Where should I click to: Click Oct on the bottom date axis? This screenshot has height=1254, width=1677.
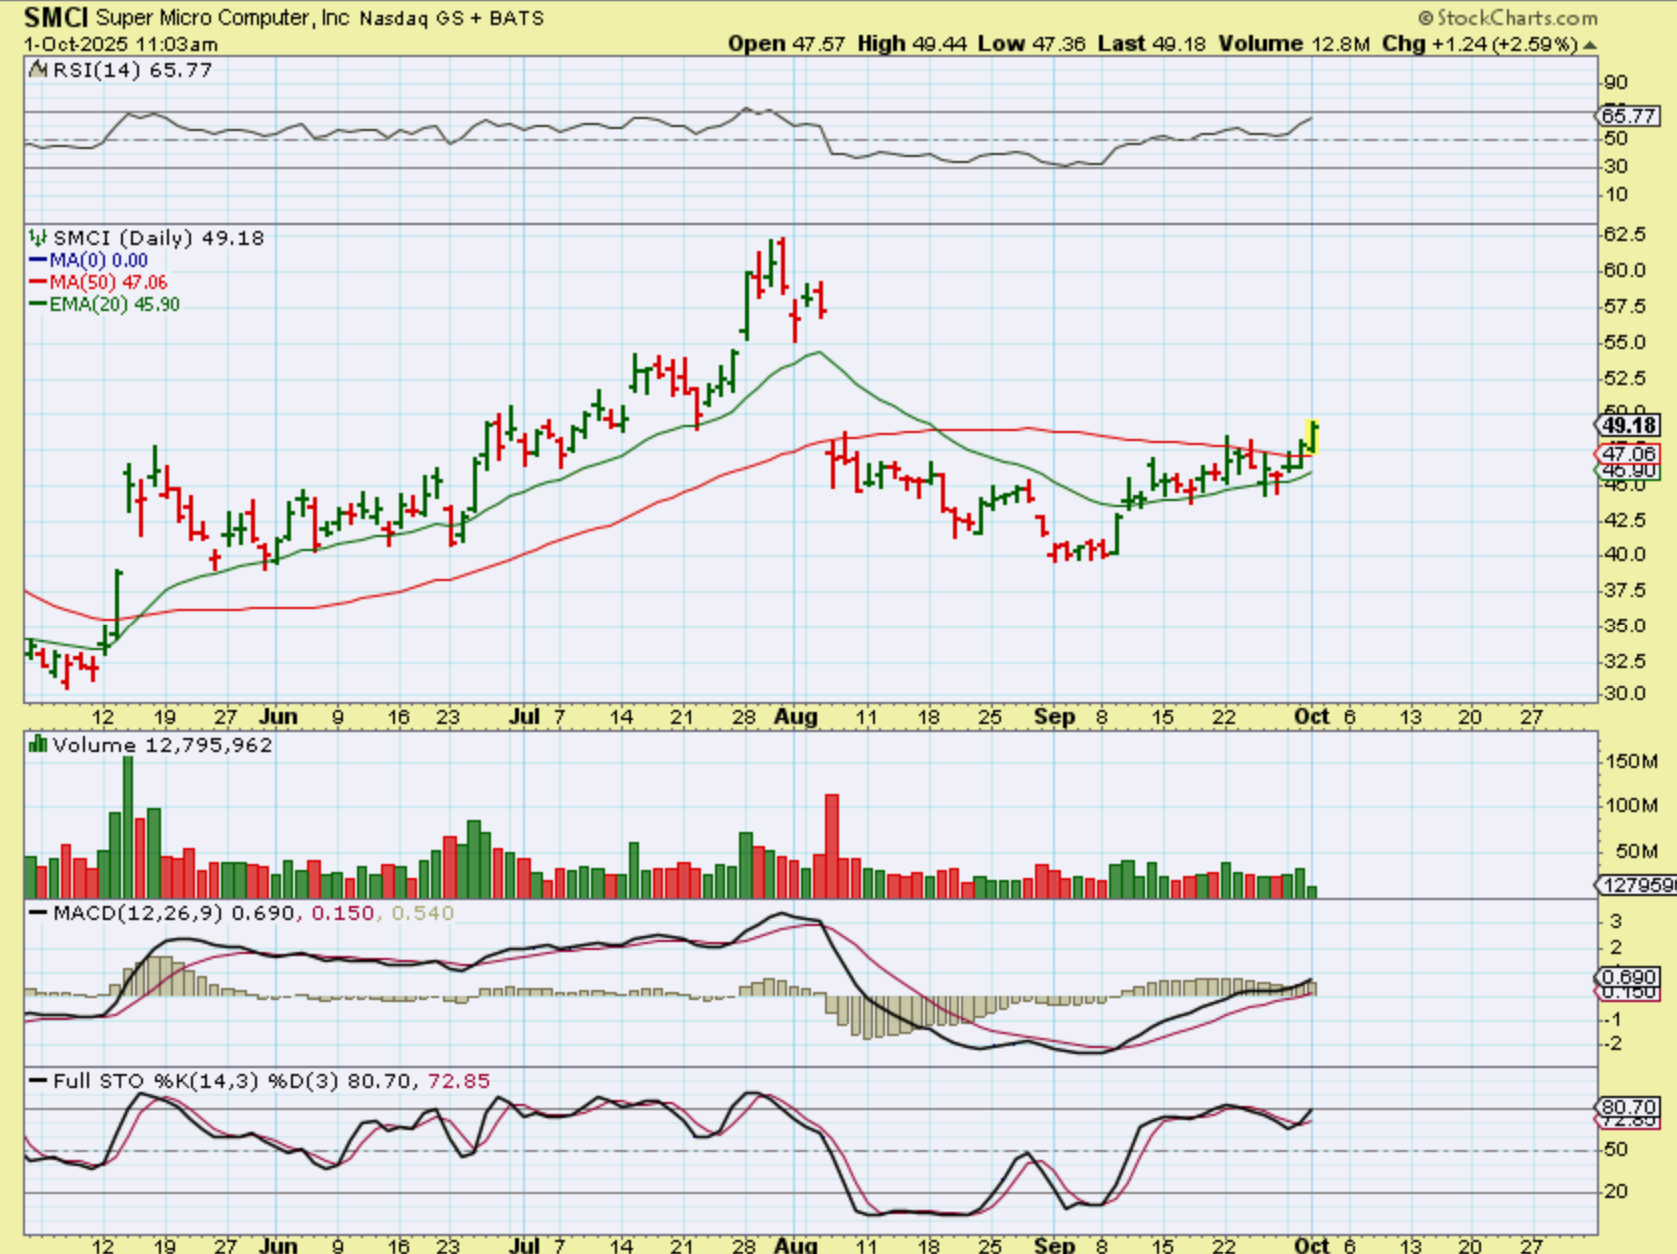(1311, 1246)
